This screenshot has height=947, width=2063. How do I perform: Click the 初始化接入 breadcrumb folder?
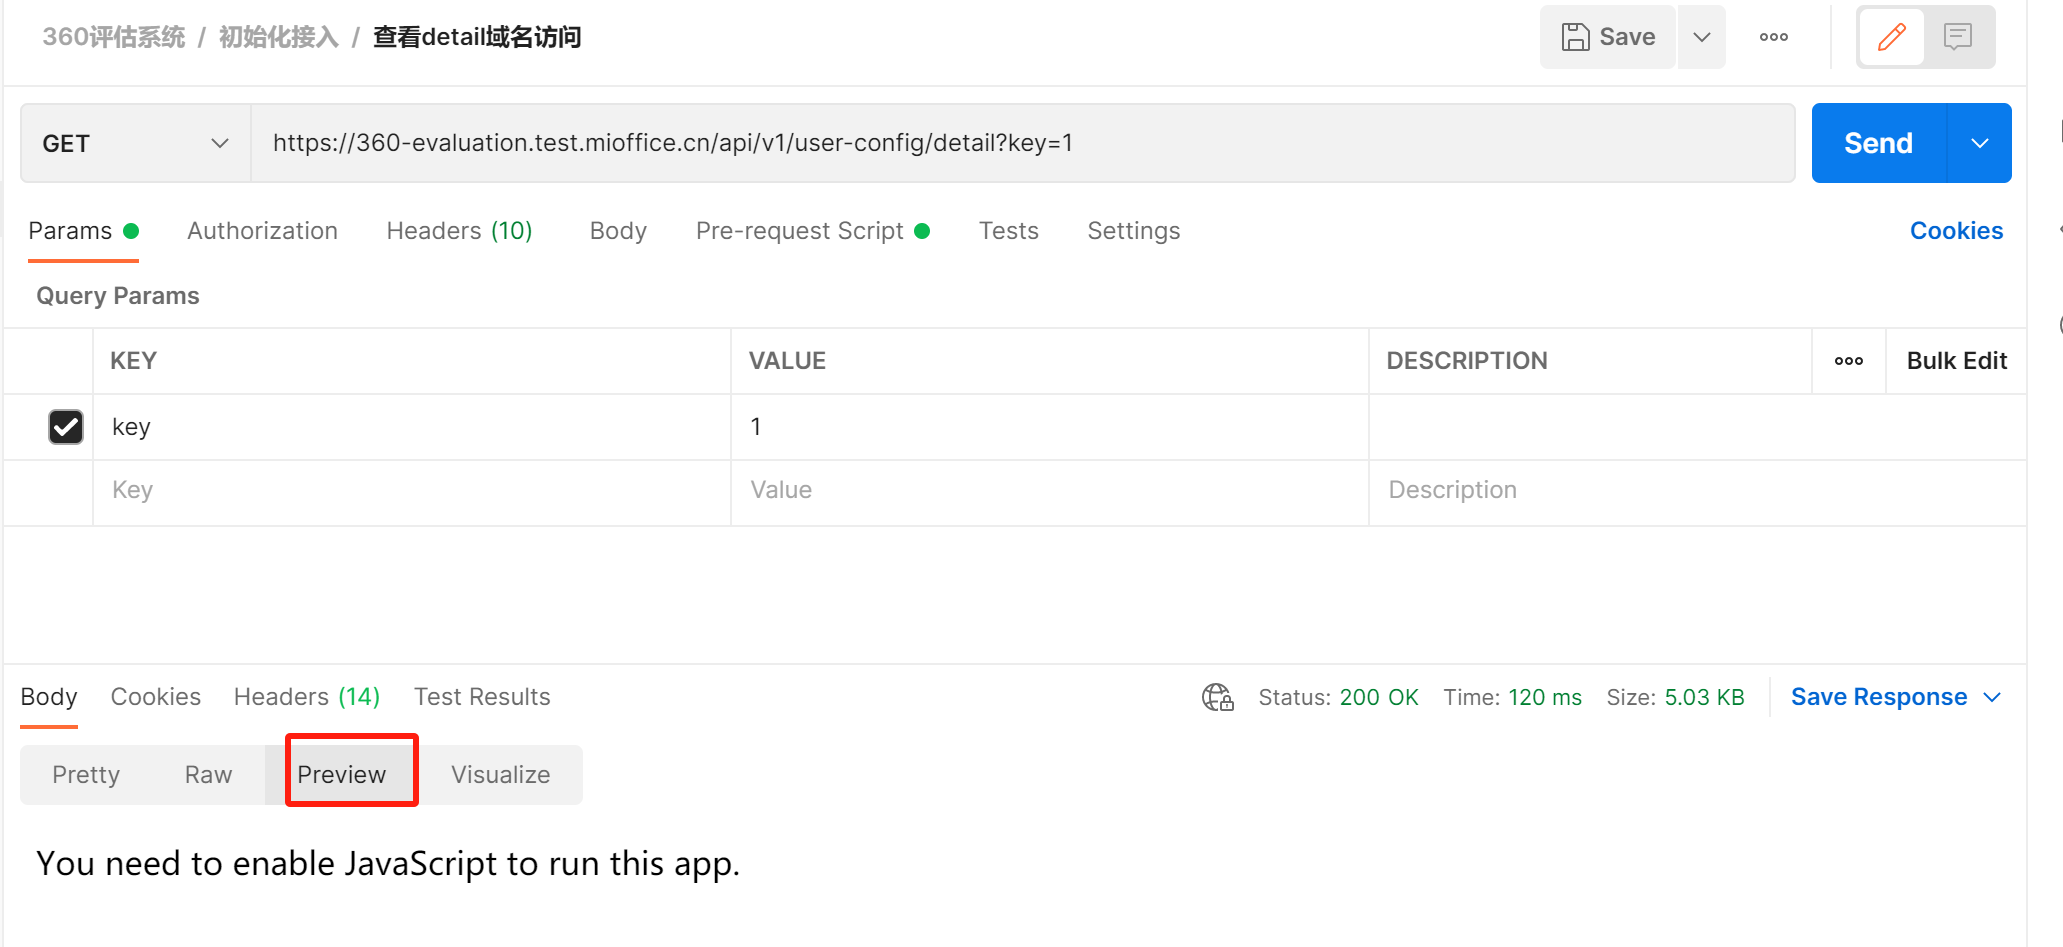pos(278,37)
